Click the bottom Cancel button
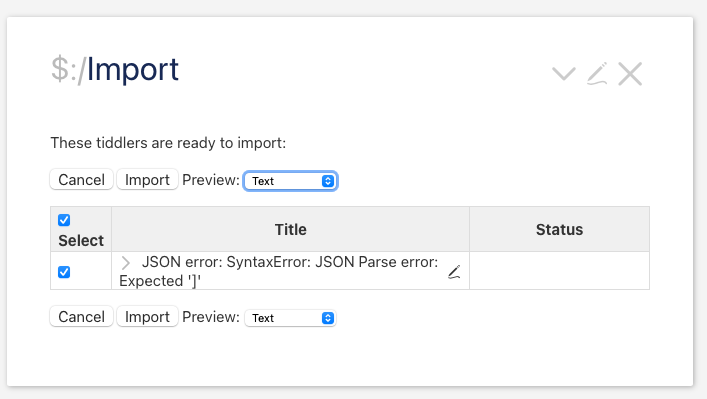 82,317
